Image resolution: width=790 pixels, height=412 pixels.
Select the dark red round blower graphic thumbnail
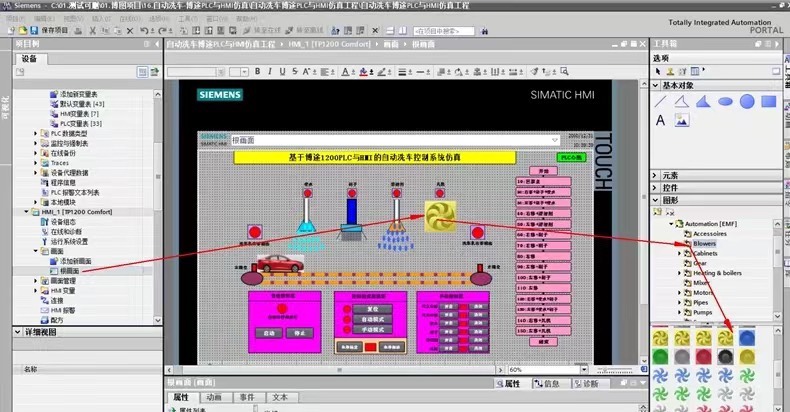click(x=703, y=357)
